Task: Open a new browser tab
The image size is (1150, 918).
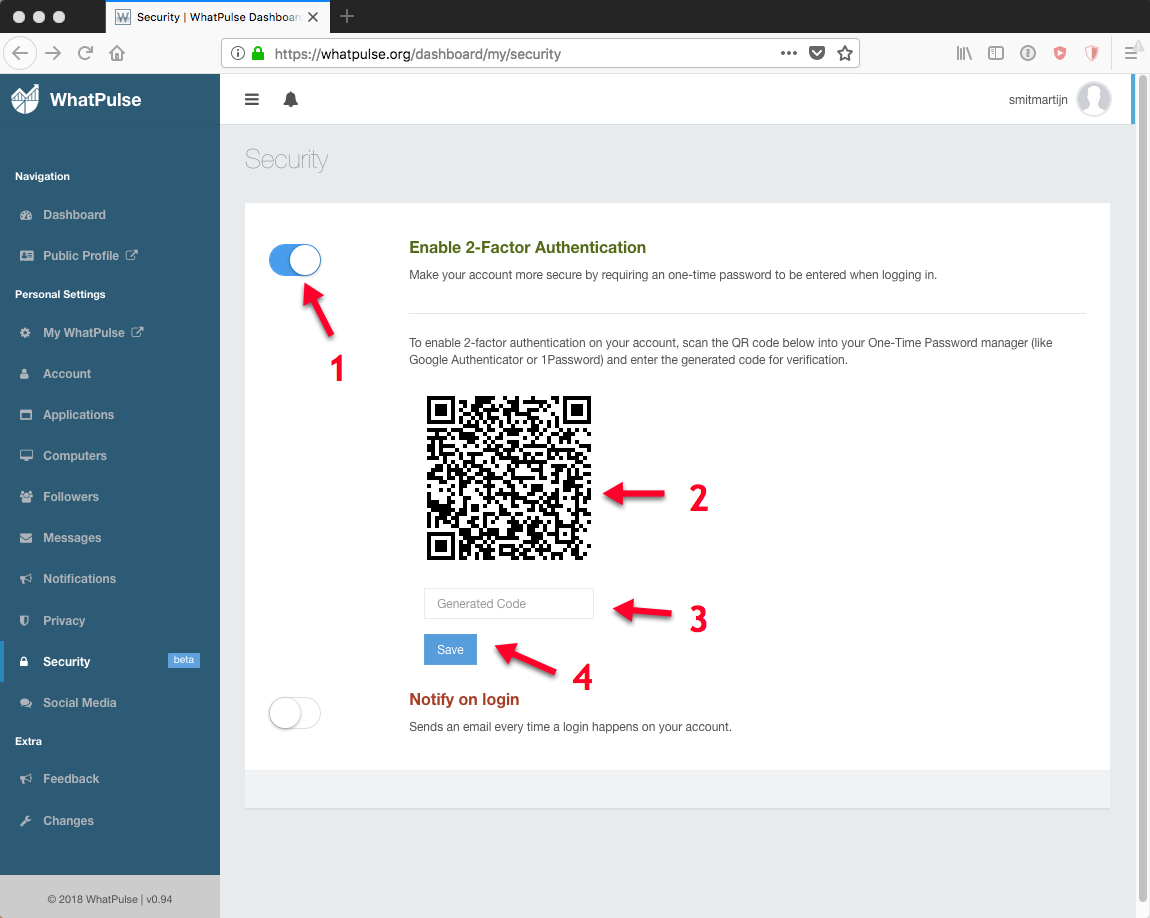Action: pos(347,16)
